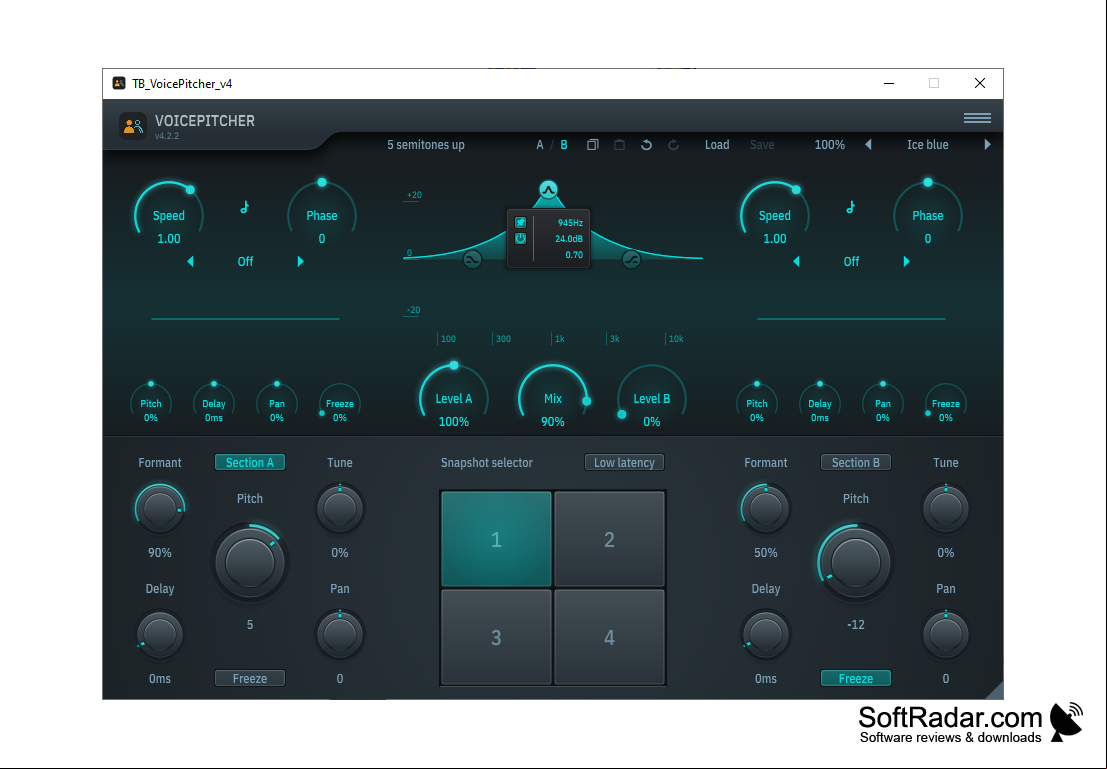Click the power icon in the EQ band popup
The height and width of the screenshot is (769, 1107).
click(x=520, y=239)
